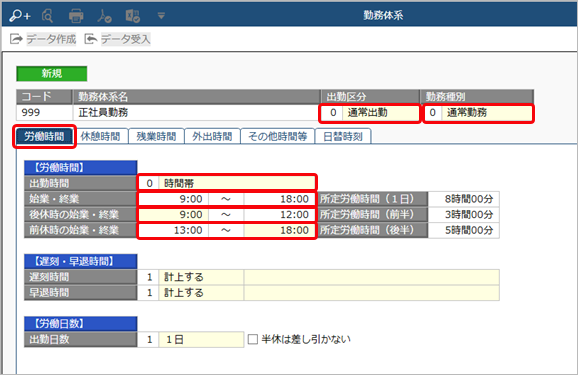Click 始業・終業 start time 9:00
578x375 pixels.
click(x=173, y=199)
